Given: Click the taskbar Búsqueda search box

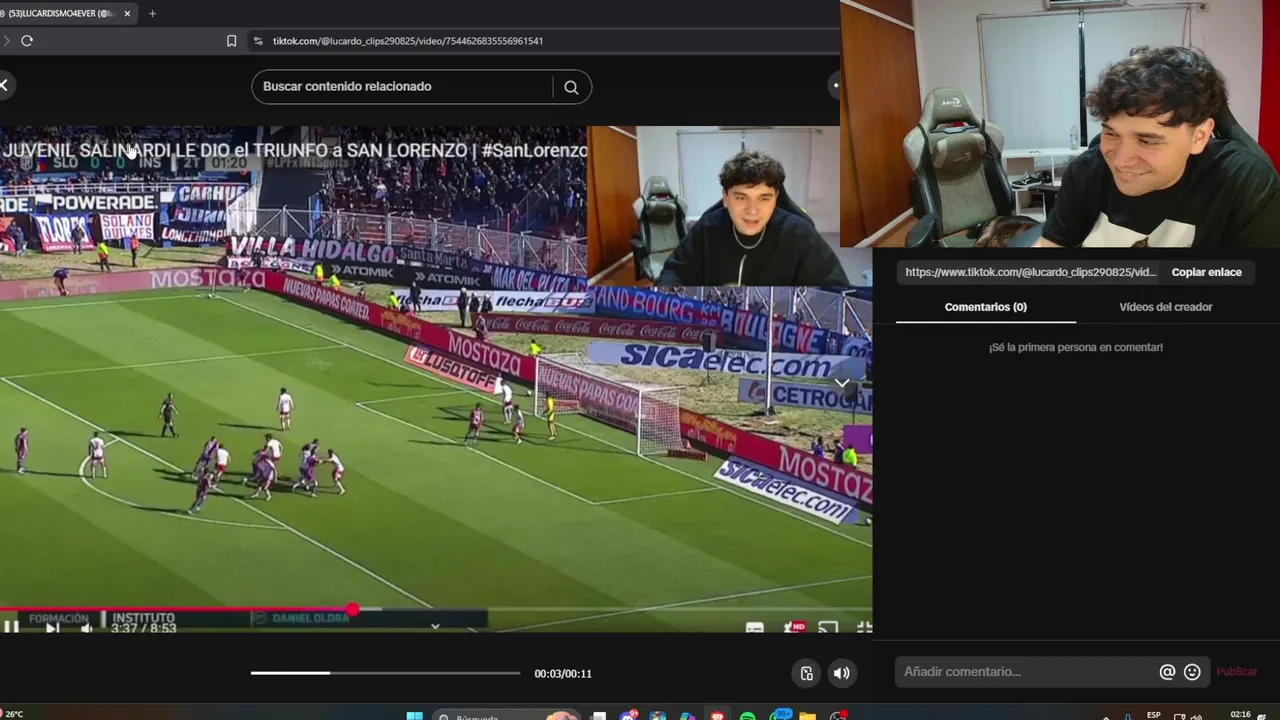Looking at the screenshot, I should (508, 716).
